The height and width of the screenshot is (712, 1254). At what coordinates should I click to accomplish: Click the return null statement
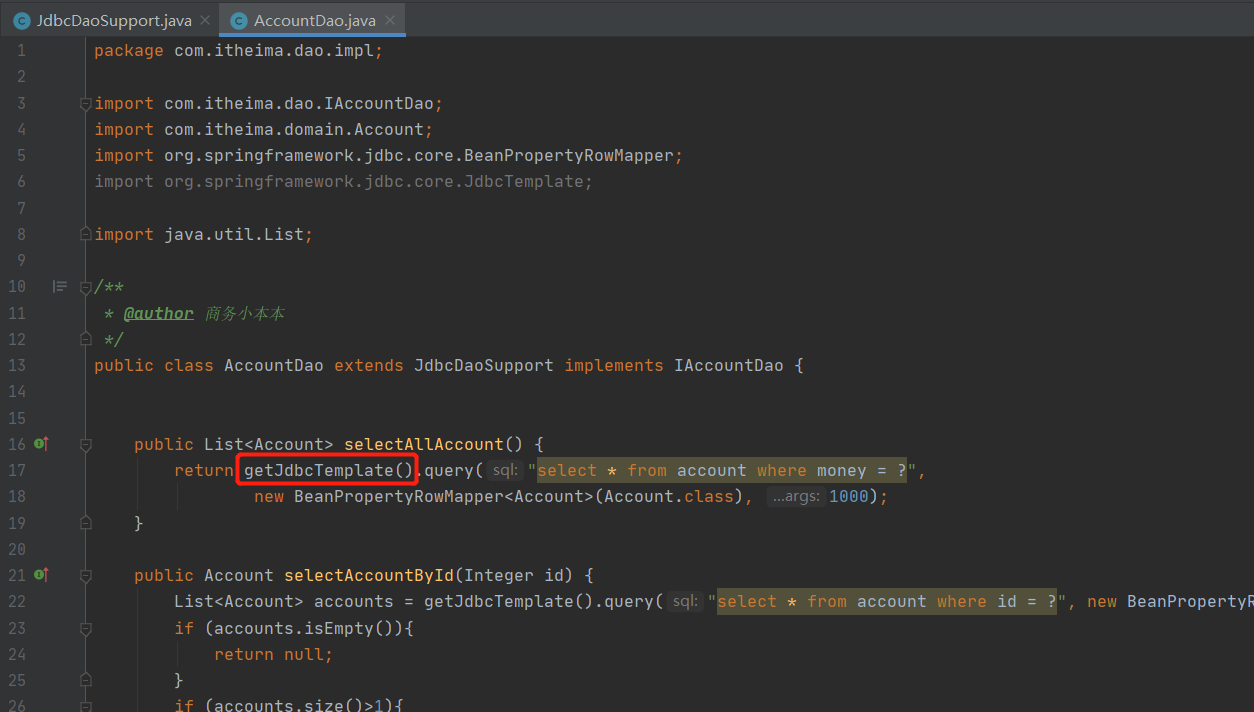(x=273, y=654)
